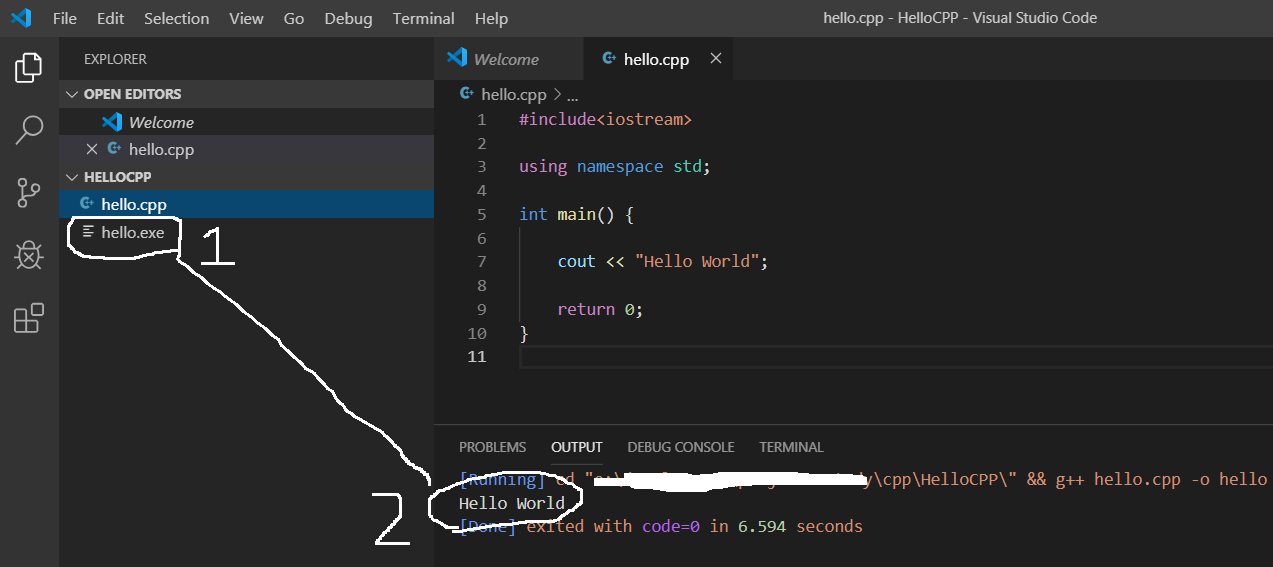The image size is (1273, 567).
Task: Collapse the Open Editors section
Action: [71, 94]
